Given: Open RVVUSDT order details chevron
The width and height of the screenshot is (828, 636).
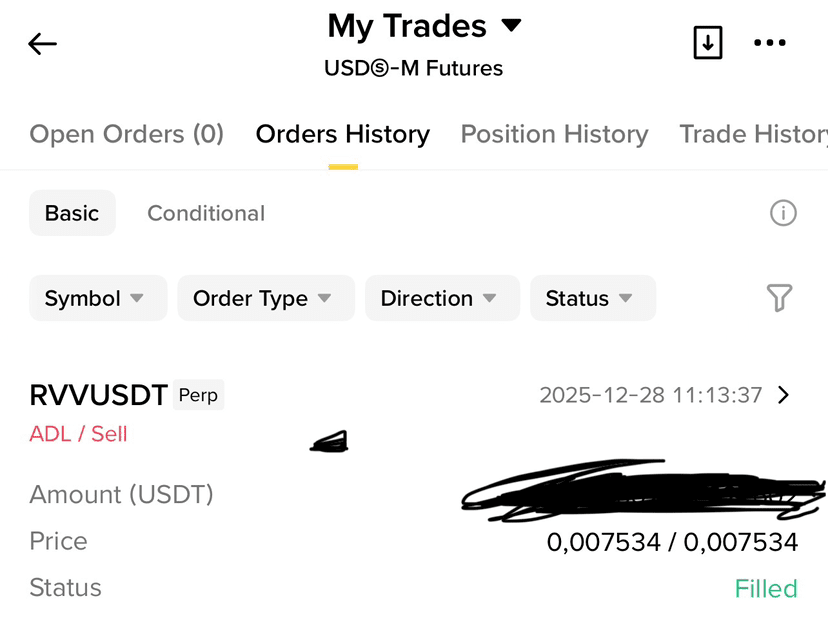Looking at the screenshot, I should [784, 395].
